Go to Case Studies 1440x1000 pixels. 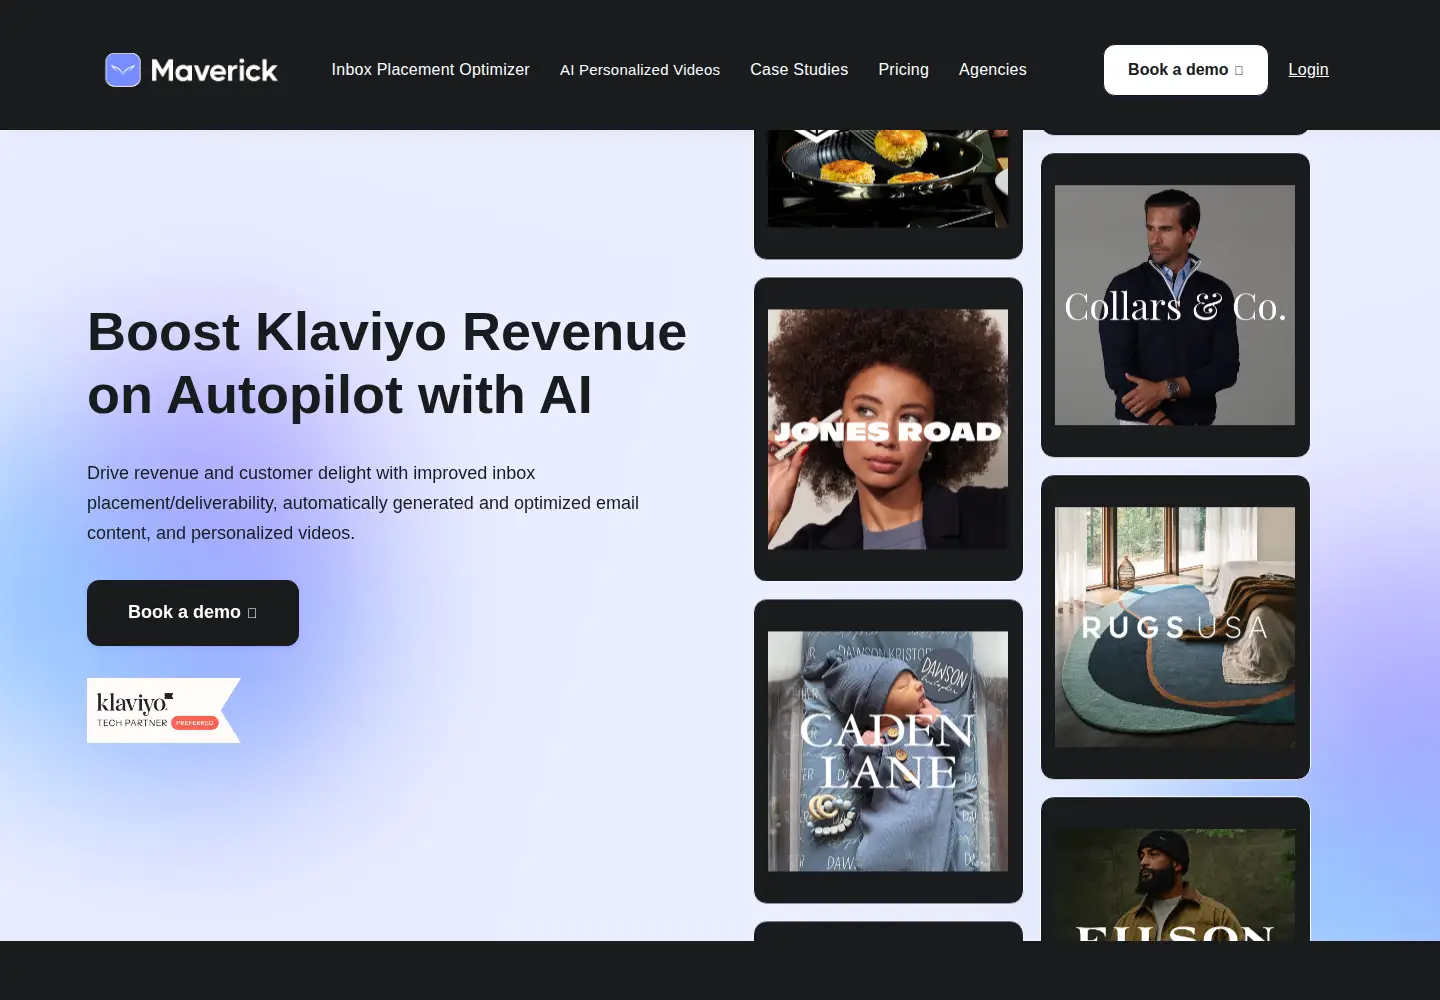(x=799, y=69)
